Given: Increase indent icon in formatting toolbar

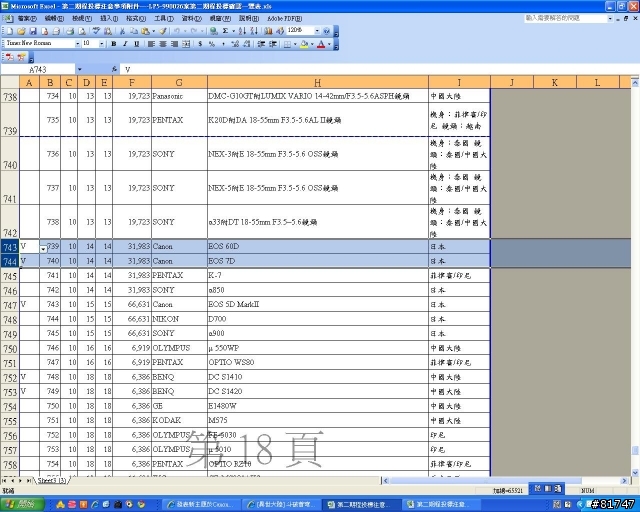Looking at the screenshot, I should pos(273,44).
